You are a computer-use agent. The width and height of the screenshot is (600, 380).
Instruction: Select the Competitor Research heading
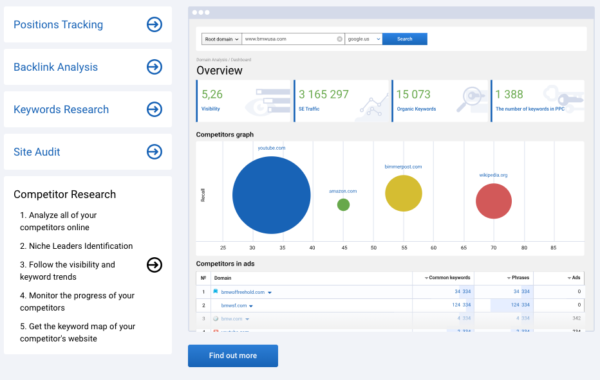pyautogui.click(x=65, y=194)
